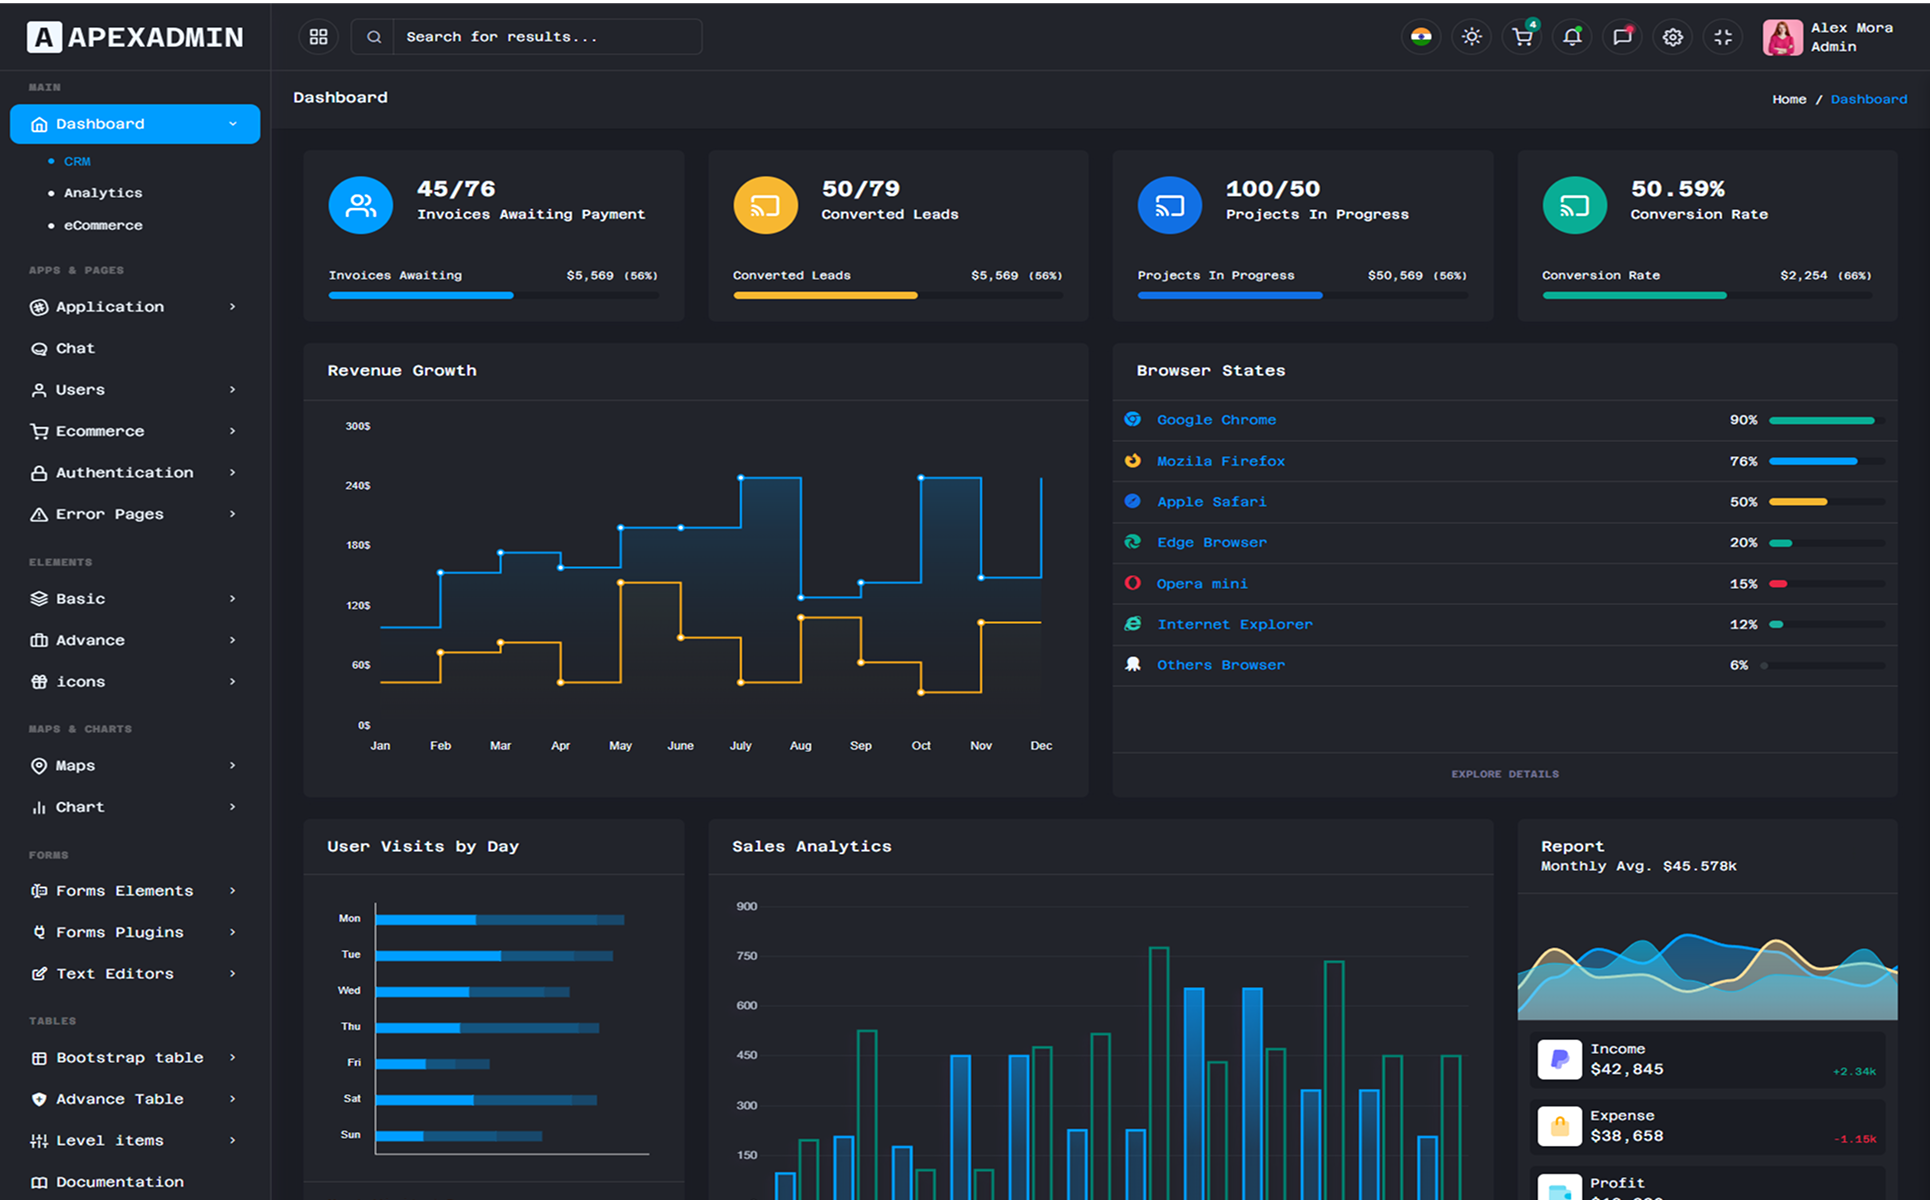Click the ApexAdmin logo
The width and height of the screenshot is (1930, 1200).
(x=135, y=37)
